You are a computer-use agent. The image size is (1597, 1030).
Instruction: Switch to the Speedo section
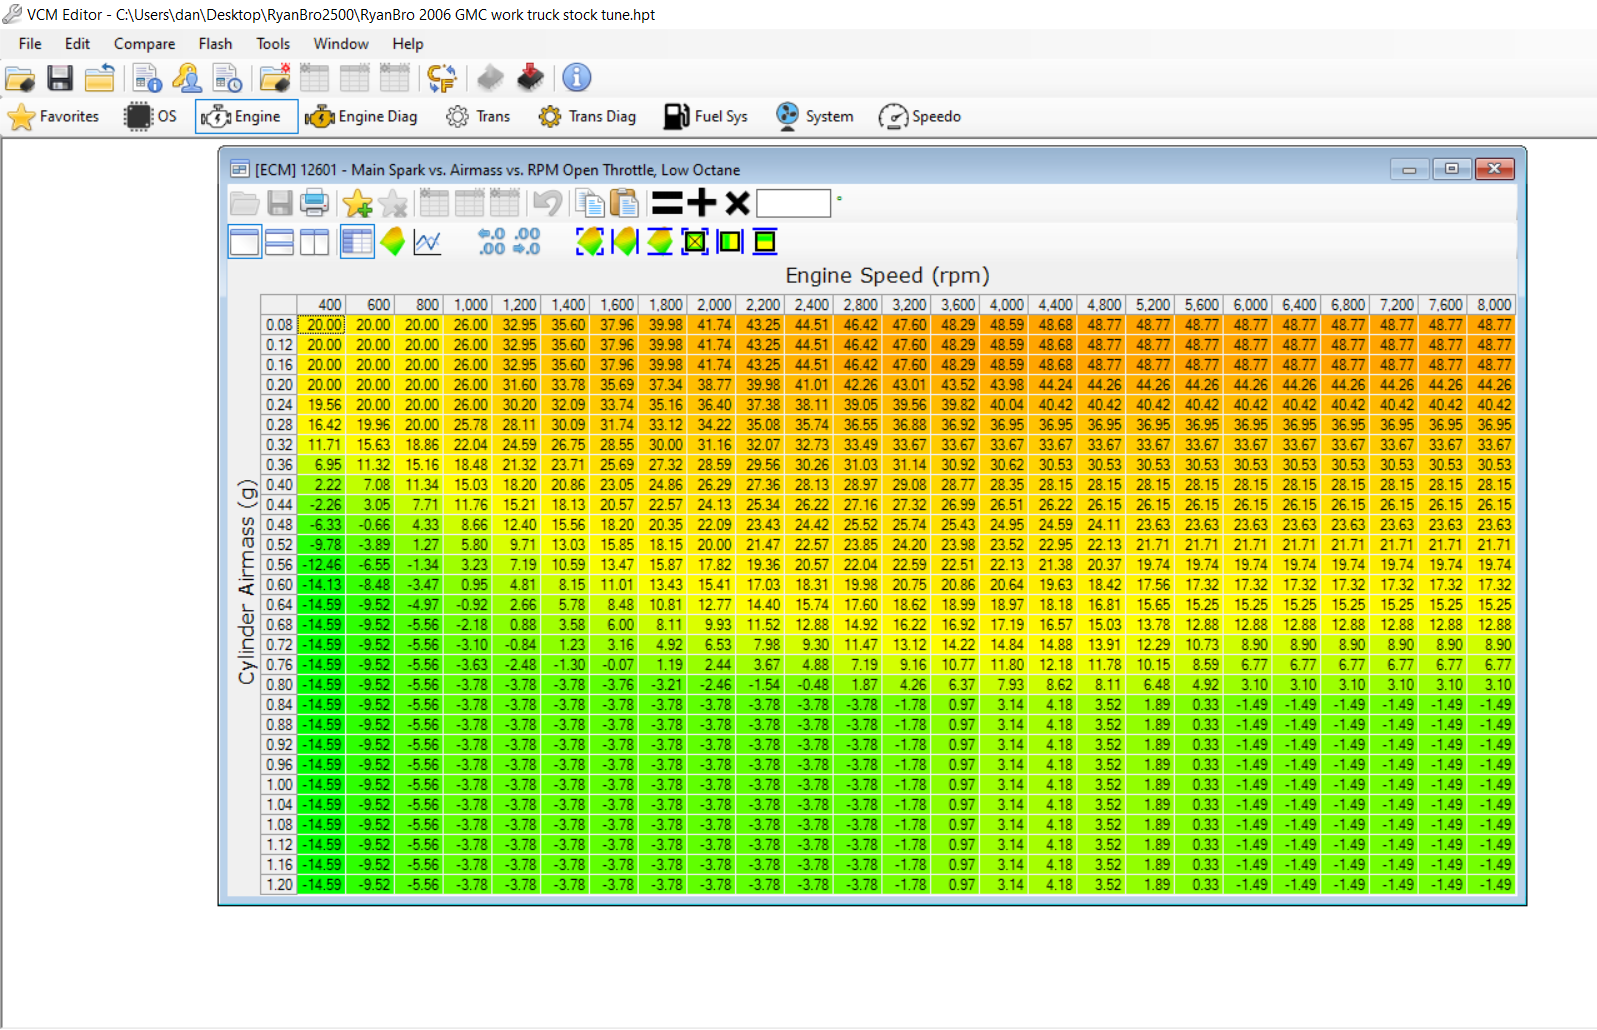919,117
